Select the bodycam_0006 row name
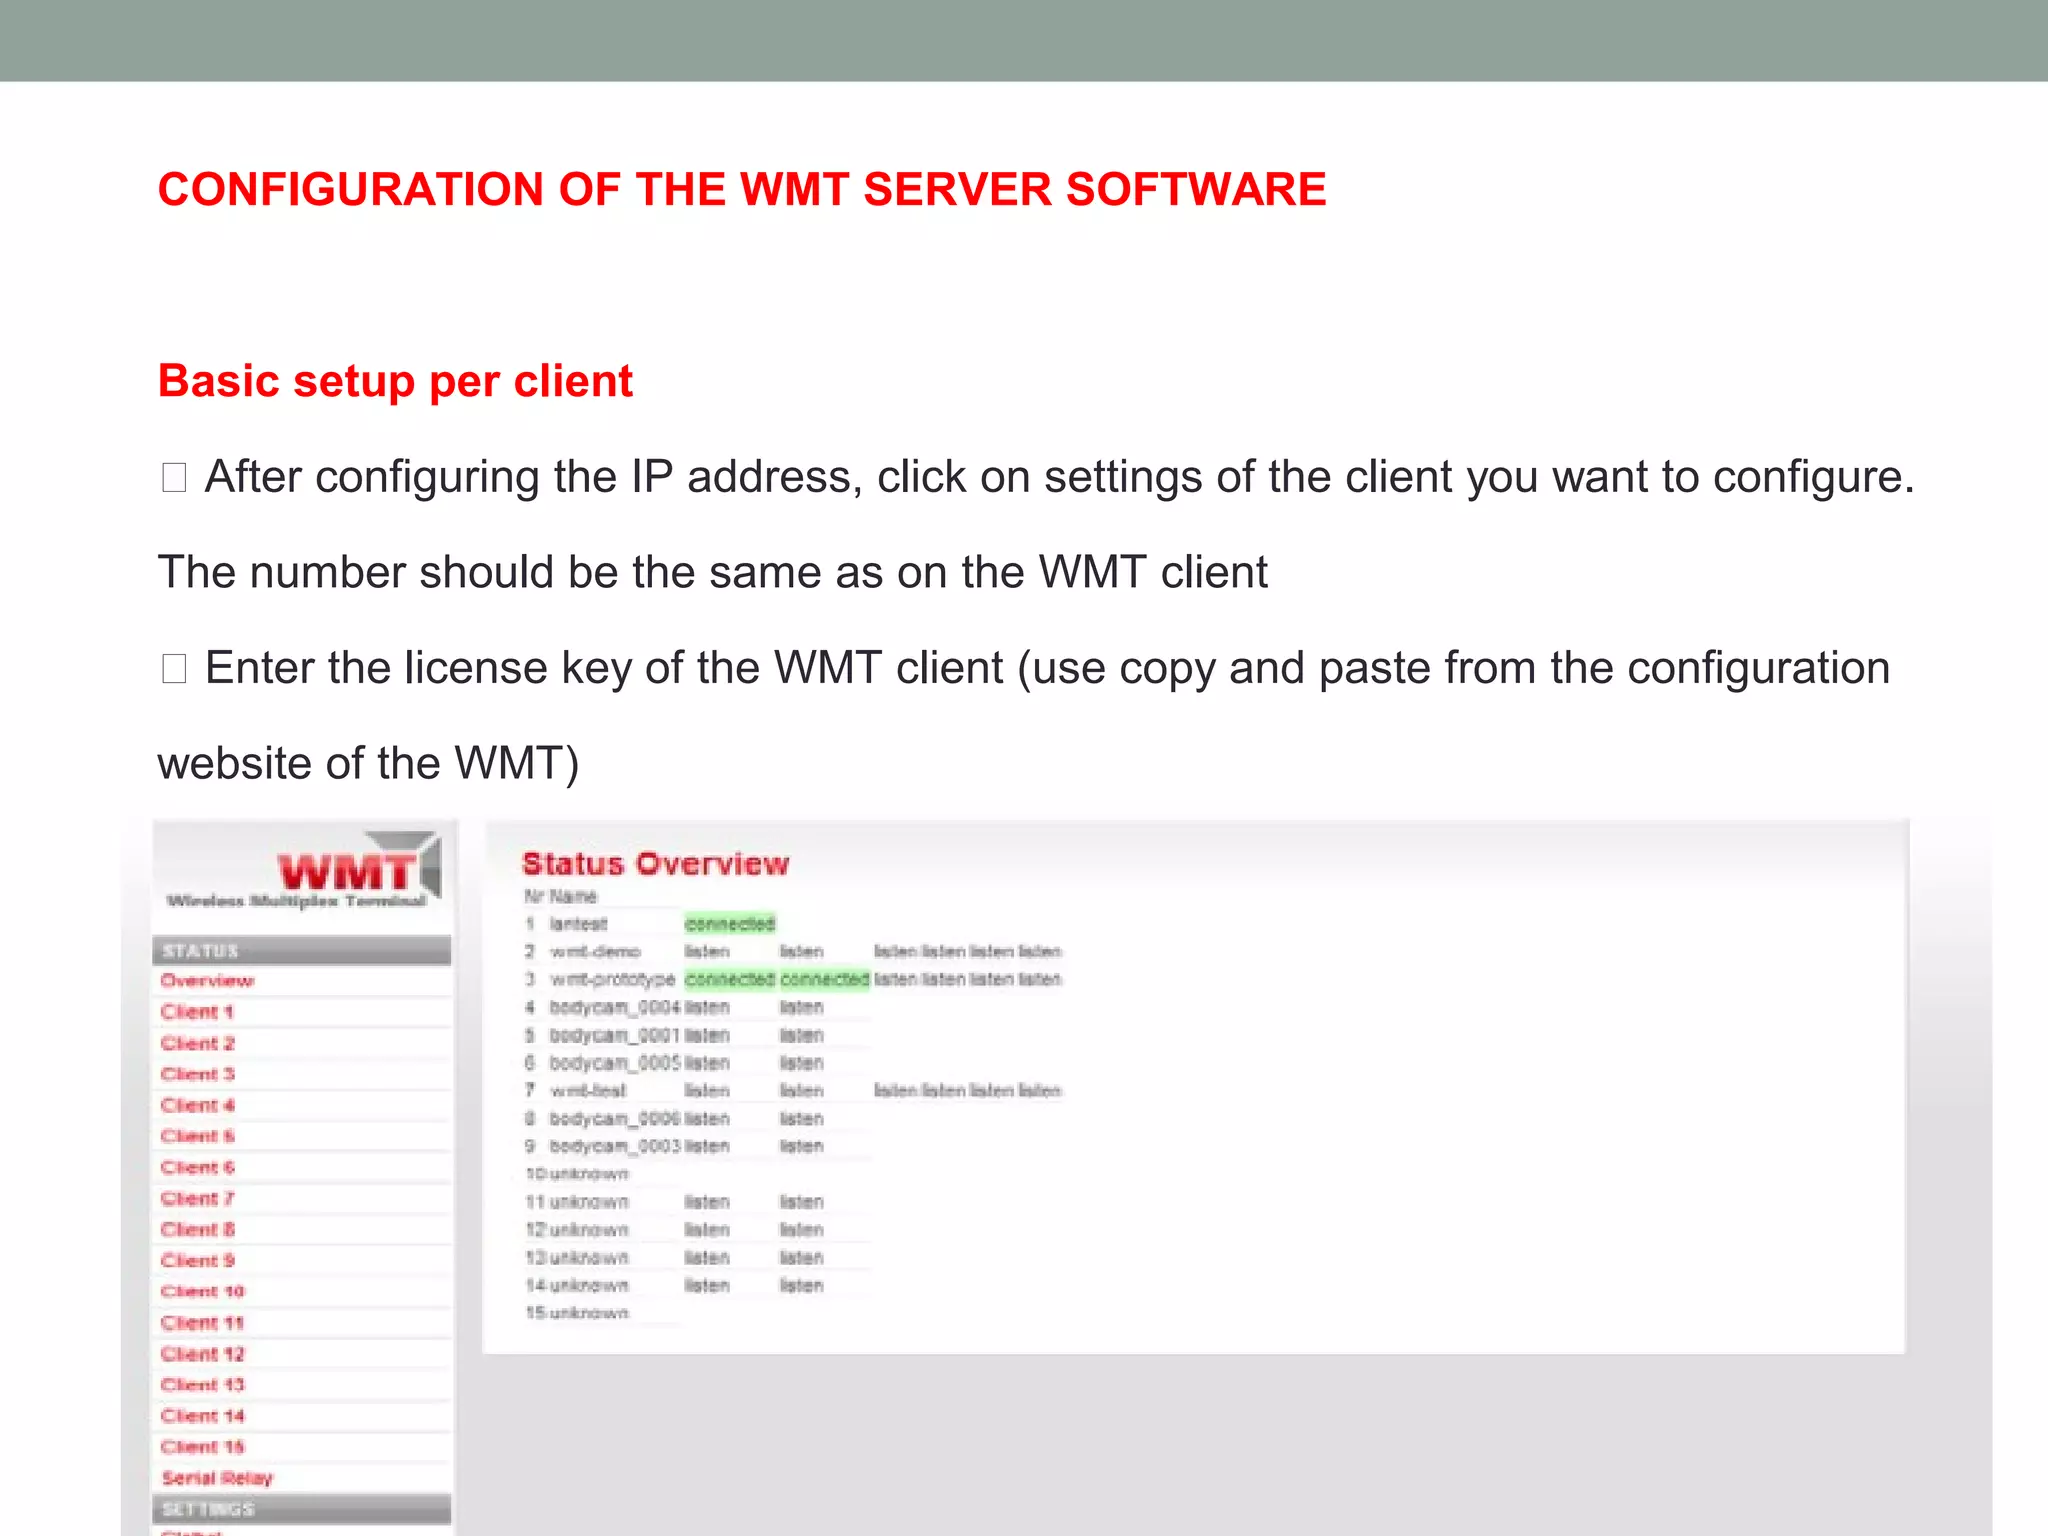This screenshot has width=2048, height=1536. (614, 1118)
